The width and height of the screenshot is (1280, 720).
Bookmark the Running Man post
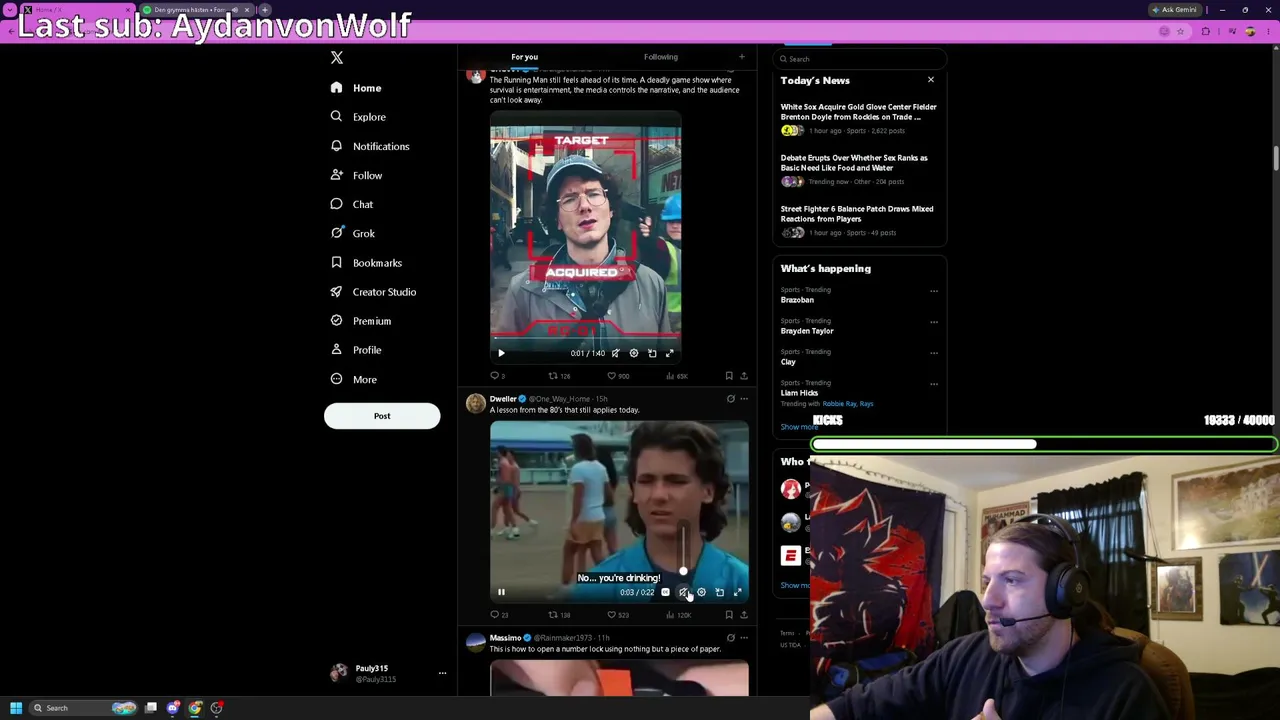click(729, 376)
